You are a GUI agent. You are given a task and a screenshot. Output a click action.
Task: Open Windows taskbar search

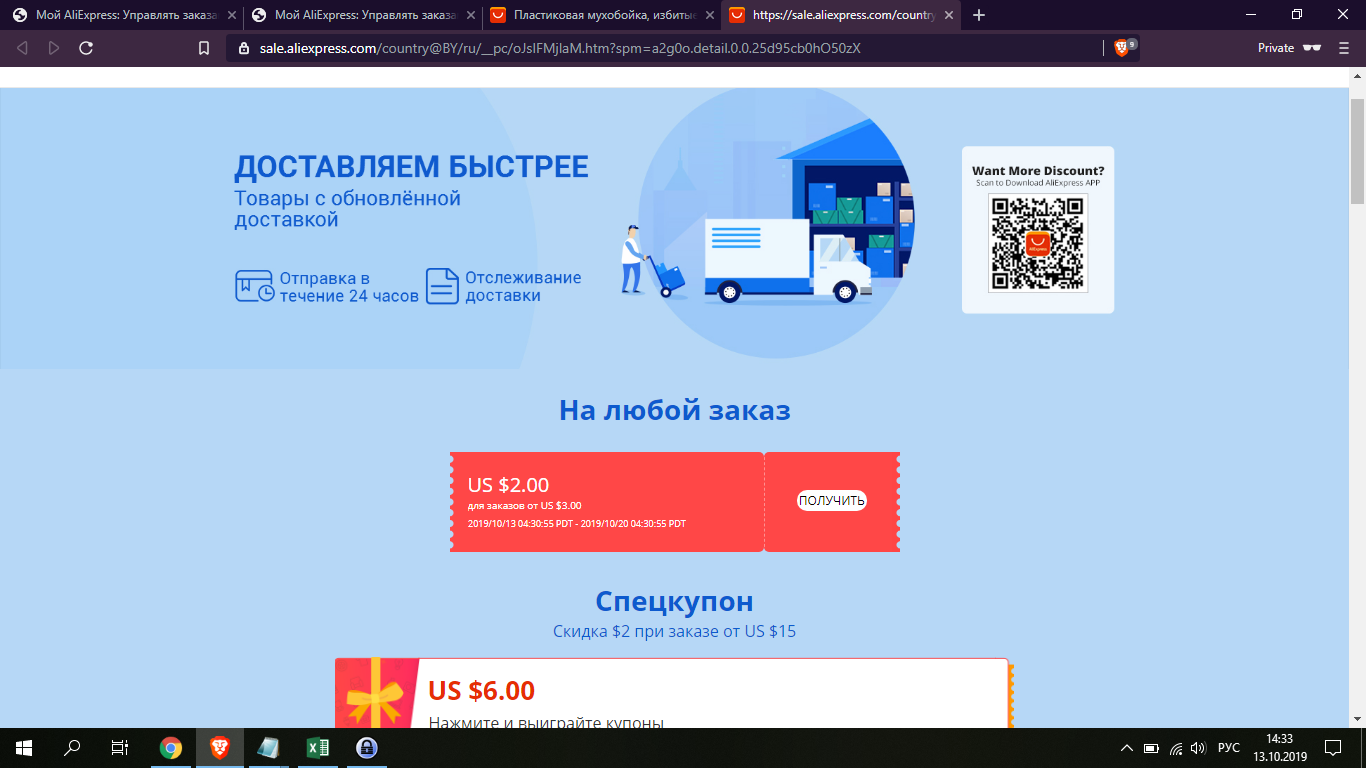[x=72, y=748]
